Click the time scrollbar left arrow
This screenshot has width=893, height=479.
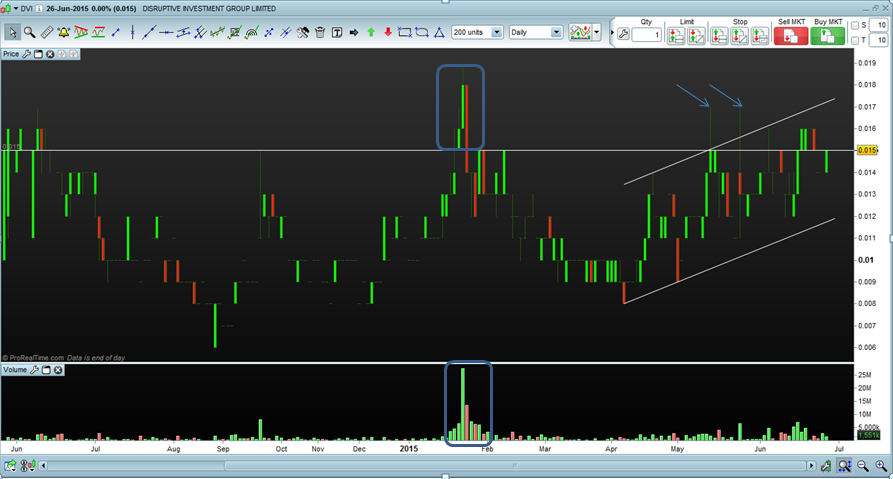pyautogui.click(x=43, y=466)
